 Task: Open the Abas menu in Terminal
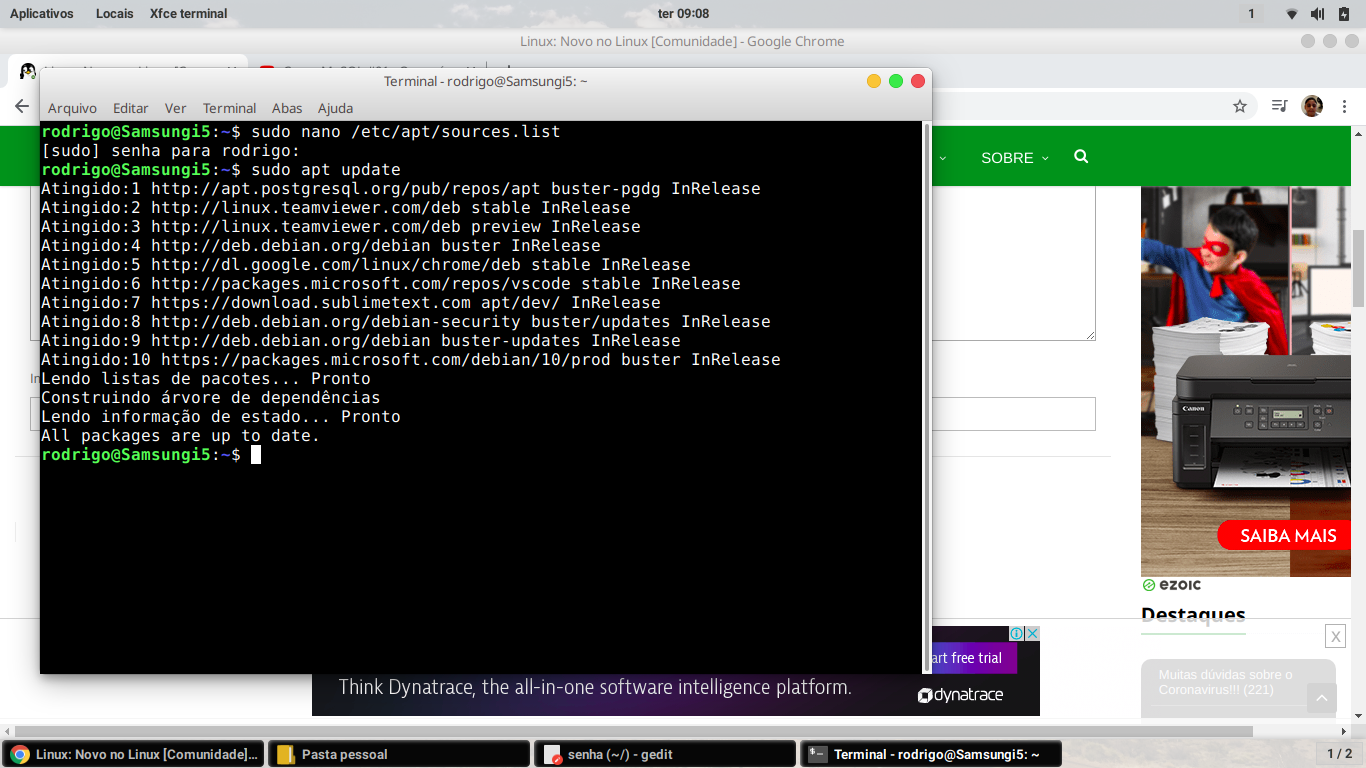(x=287, y=108)
